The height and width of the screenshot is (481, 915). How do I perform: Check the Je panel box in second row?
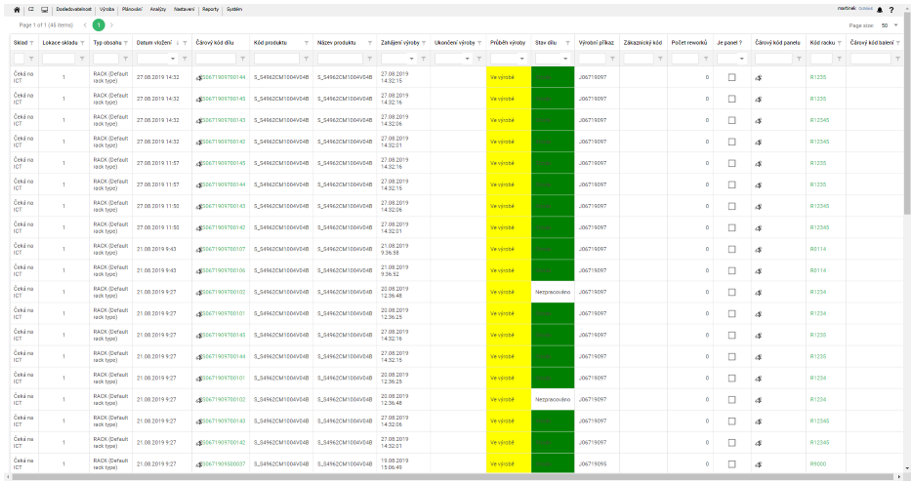point(731,99)
